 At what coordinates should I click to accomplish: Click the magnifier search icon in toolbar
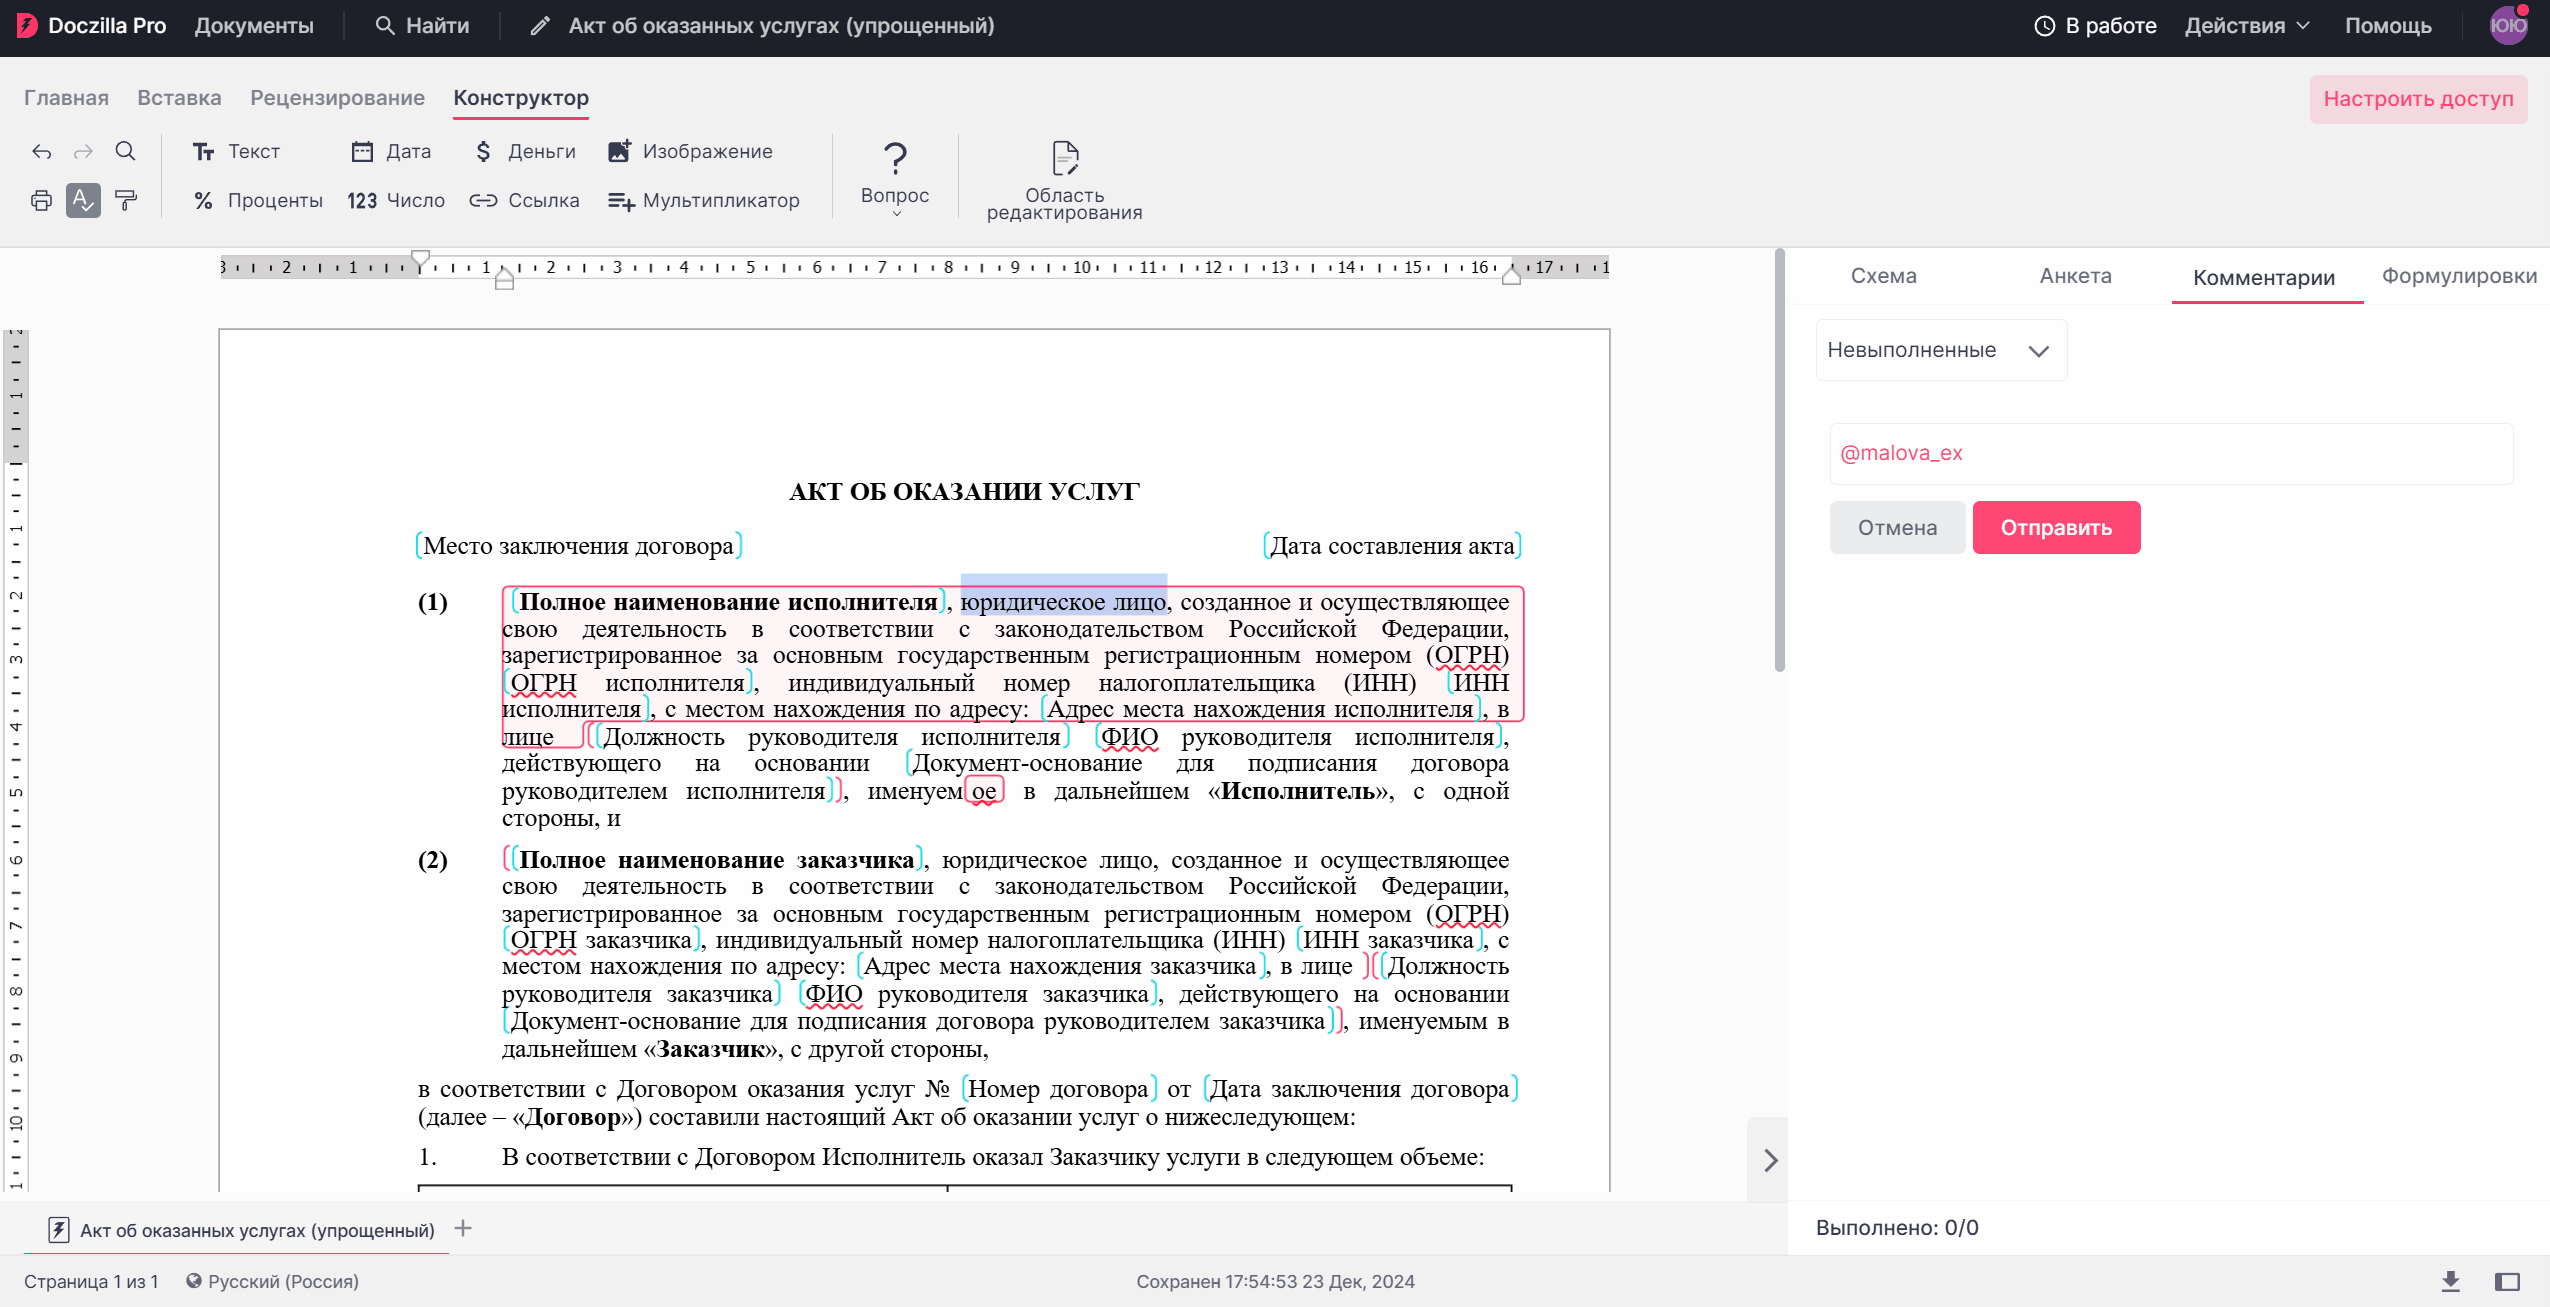(x=125, y=151)
